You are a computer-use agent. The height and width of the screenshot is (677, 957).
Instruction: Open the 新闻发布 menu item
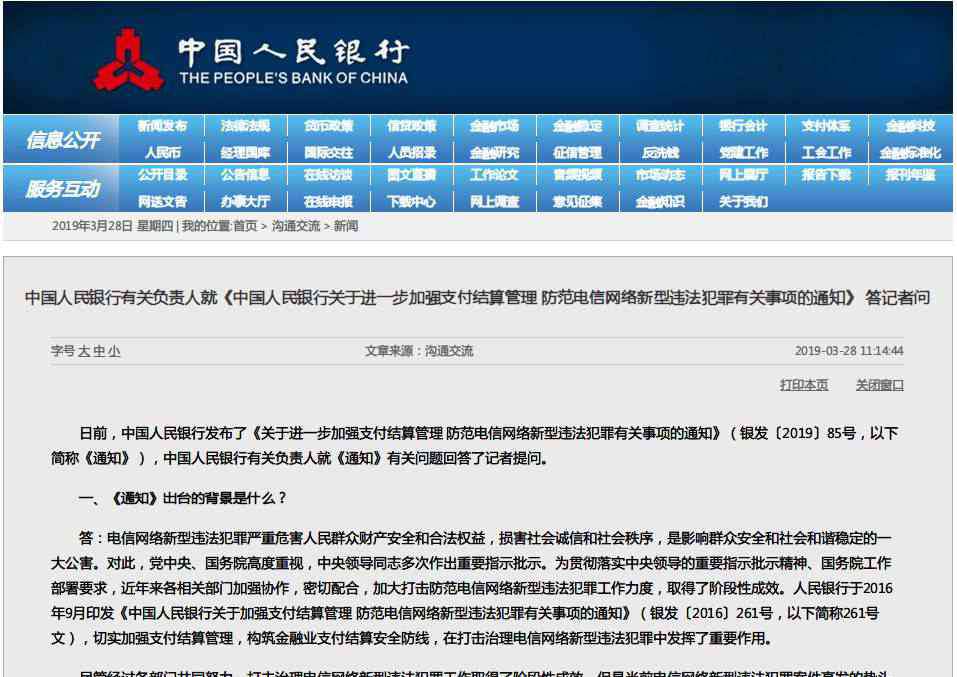[x=162, y=126]
